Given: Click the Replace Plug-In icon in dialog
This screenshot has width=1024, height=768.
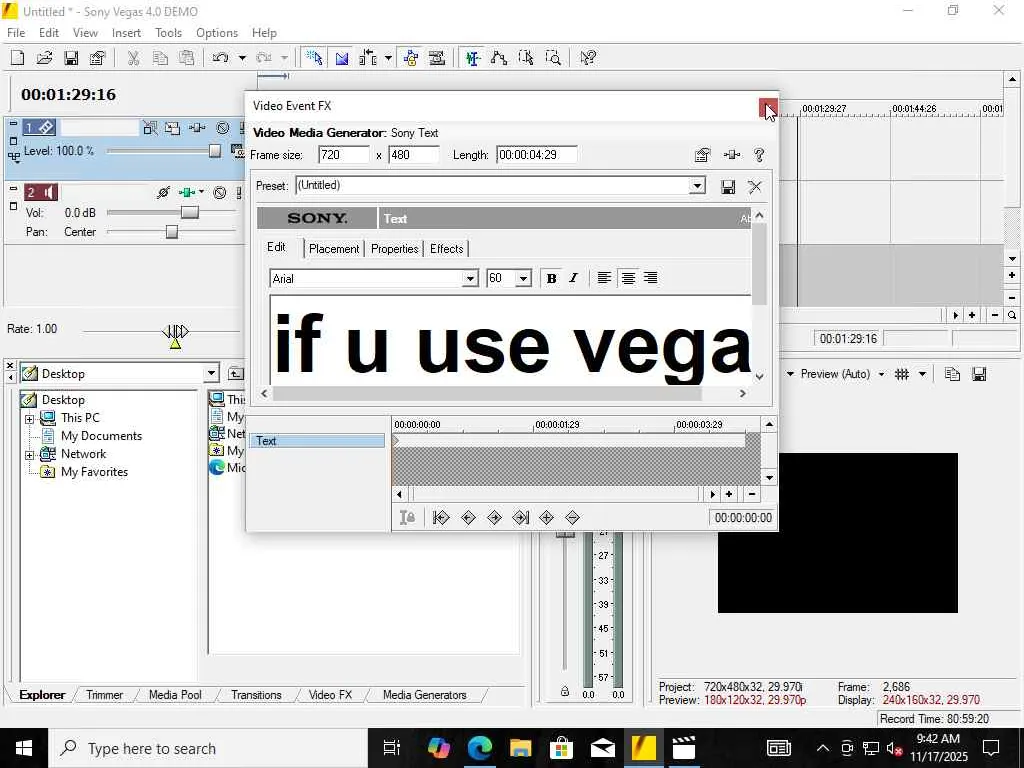Looking at the screenshot, I should coord(732,155).
